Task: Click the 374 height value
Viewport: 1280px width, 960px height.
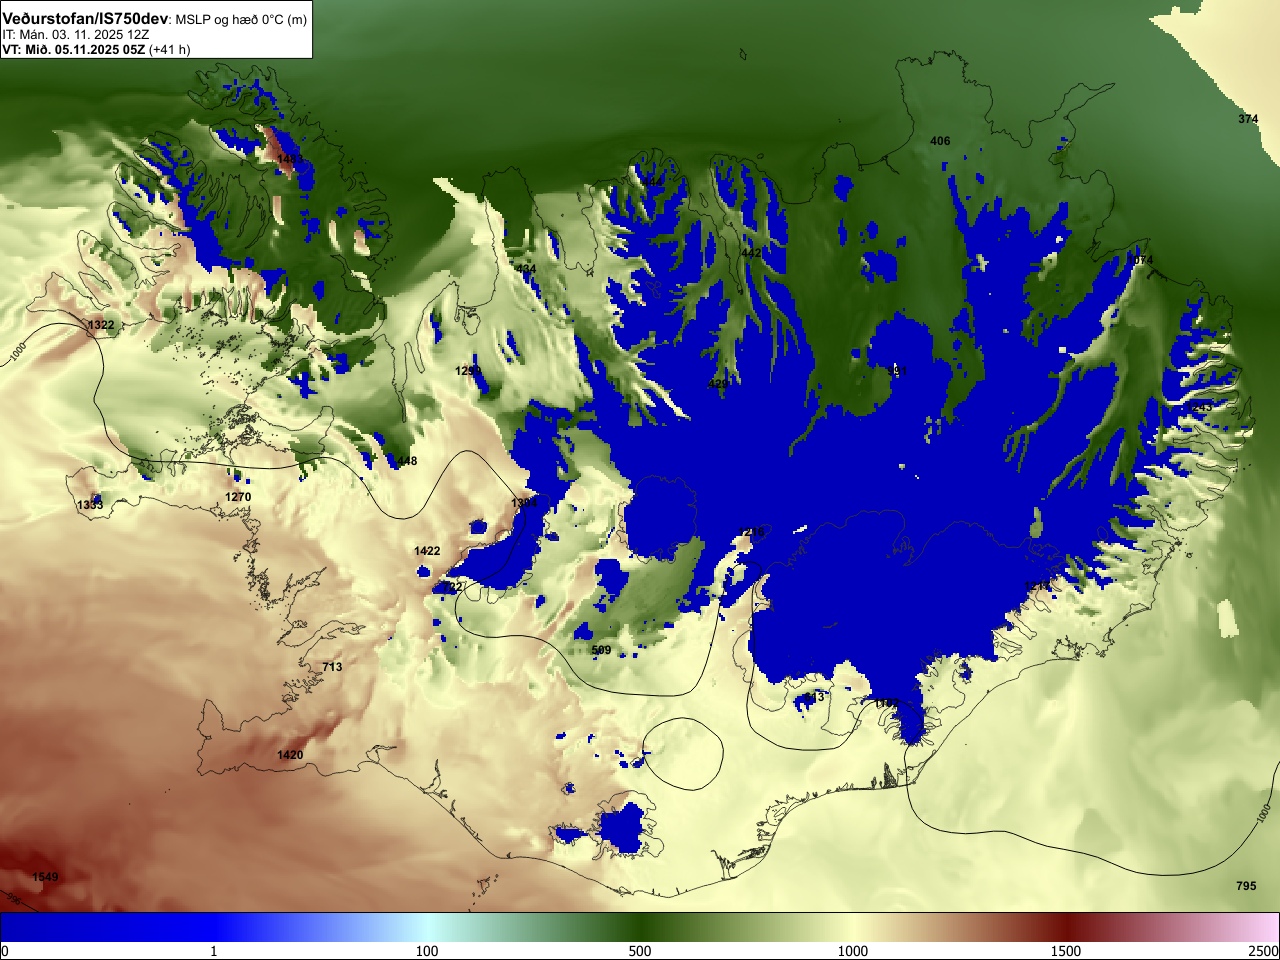Action: point(1248,119)
